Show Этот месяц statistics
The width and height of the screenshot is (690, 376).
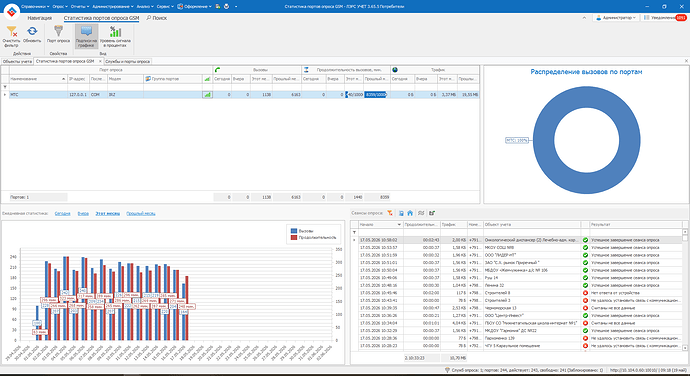click(x=108, y=214)
